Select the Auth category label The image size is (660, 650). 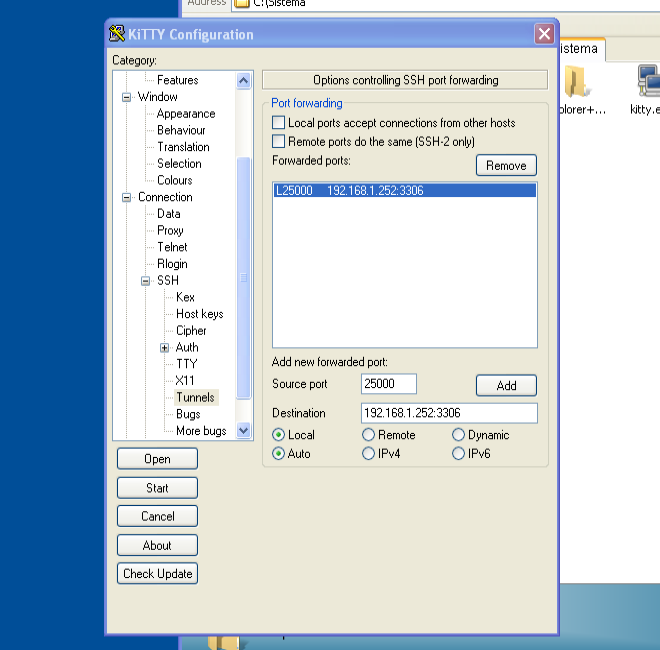[187, 347]
